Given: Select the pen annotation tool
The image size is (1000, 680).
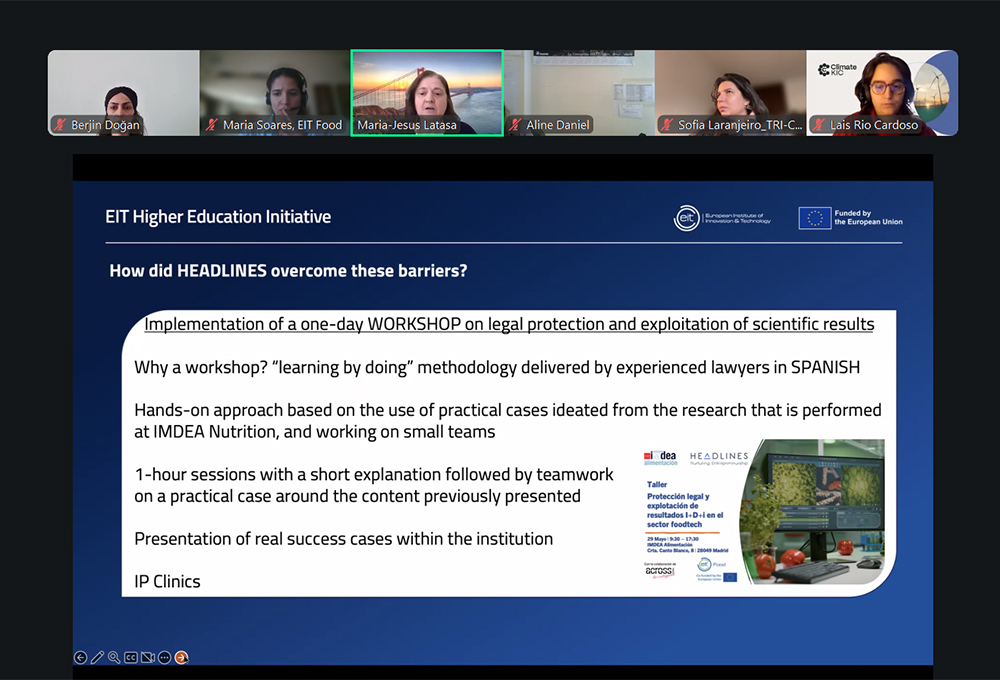Looking at the screenshot, I should [x=97, y=657].
